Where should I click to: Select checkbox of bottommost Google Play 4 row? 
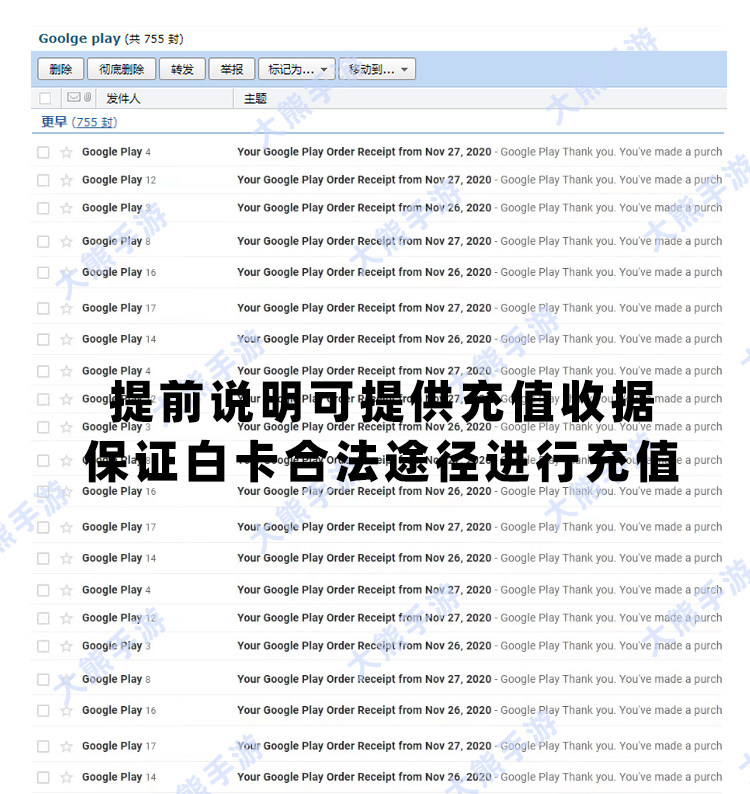tap(44, 590)
